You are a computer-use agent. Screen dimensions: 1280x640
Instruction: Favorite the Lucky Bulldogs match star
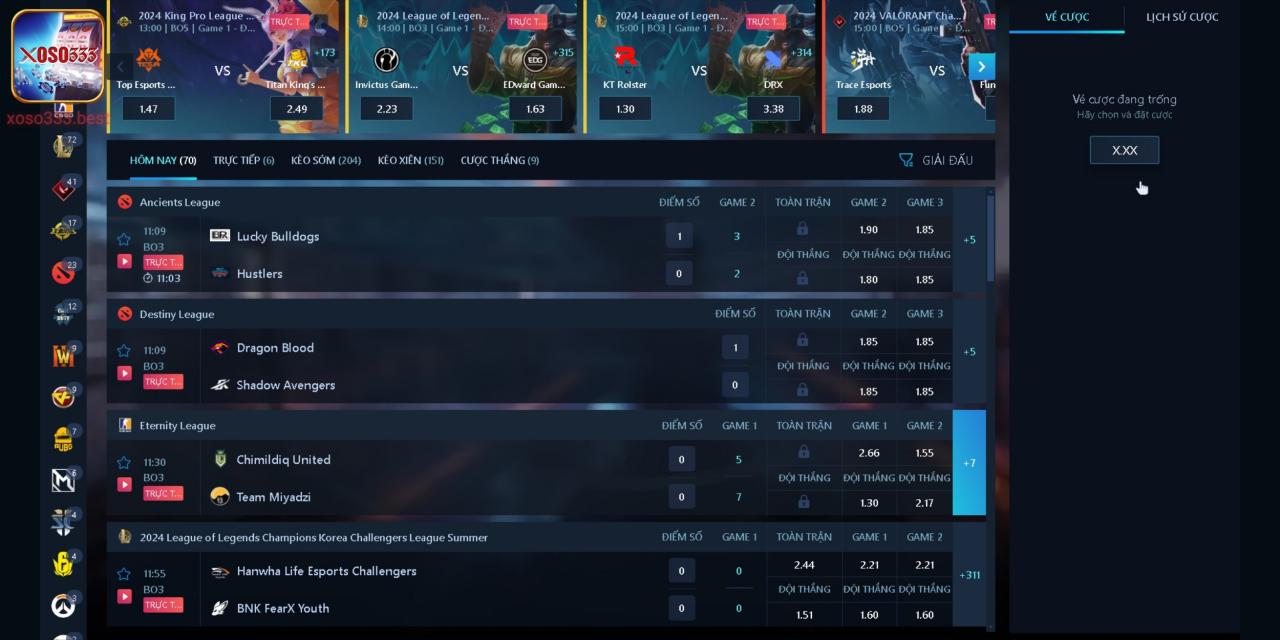(x=124, y=239)
